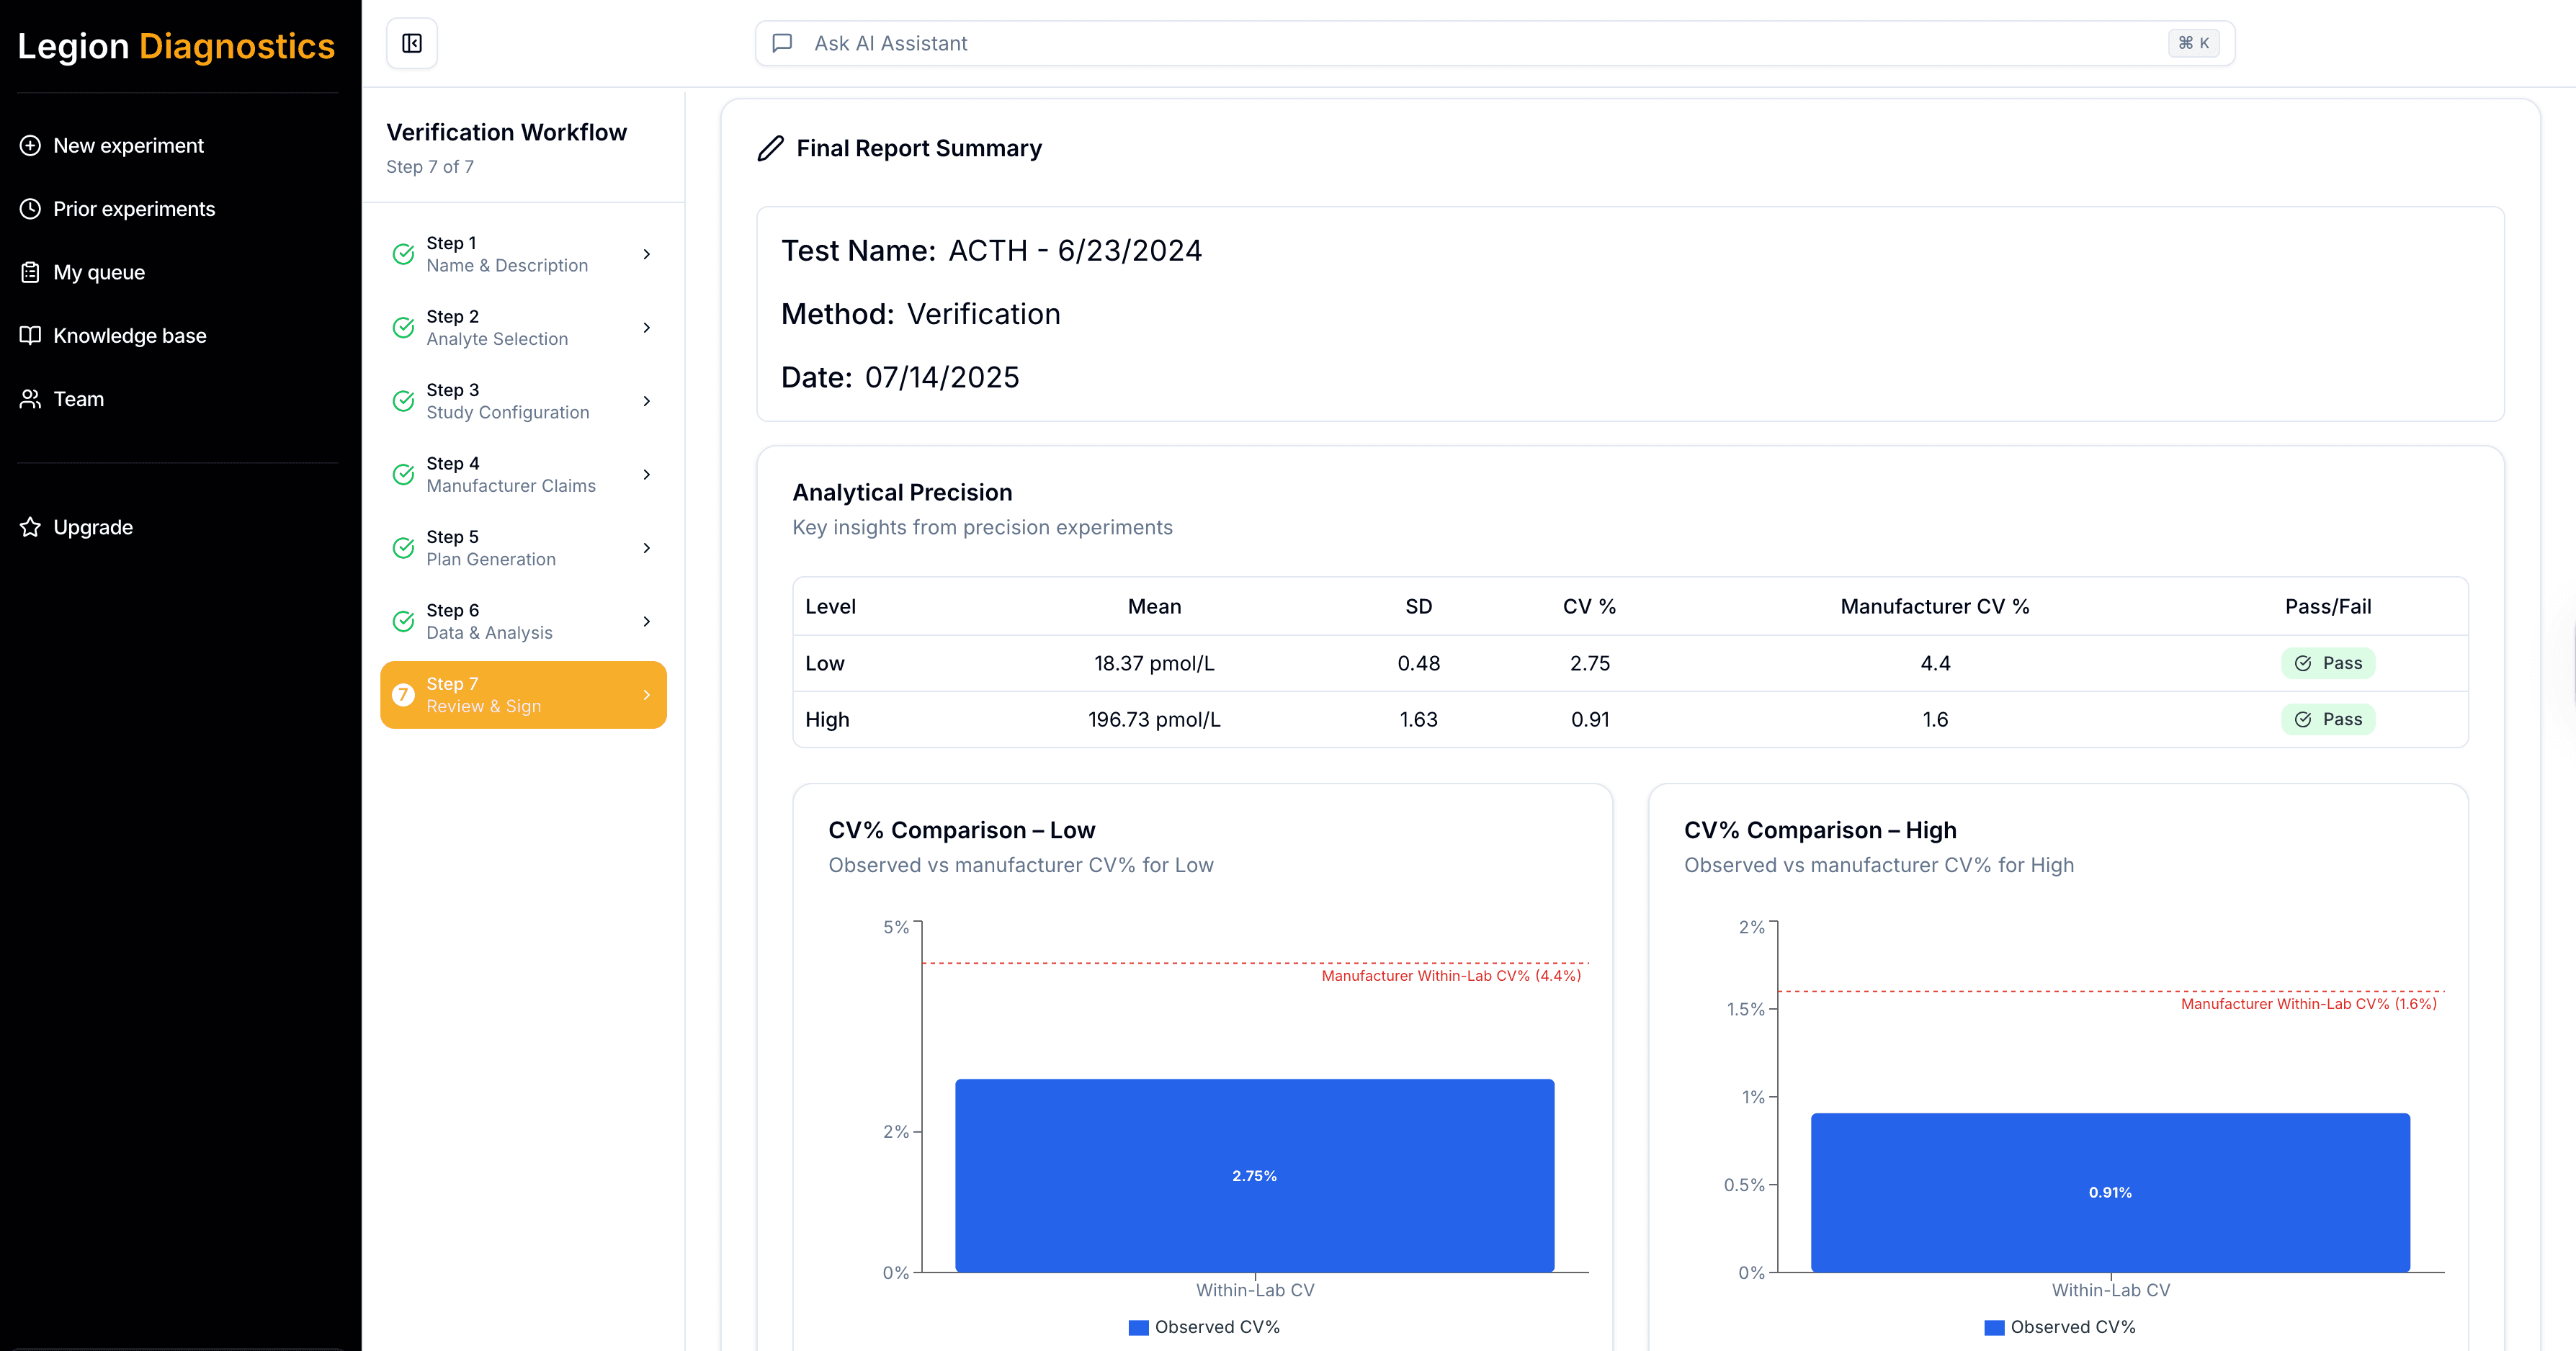This screenshot has height=1351, width=2576.
Task: Click the Prior experiments clock icon
Action: coord(30,209)
